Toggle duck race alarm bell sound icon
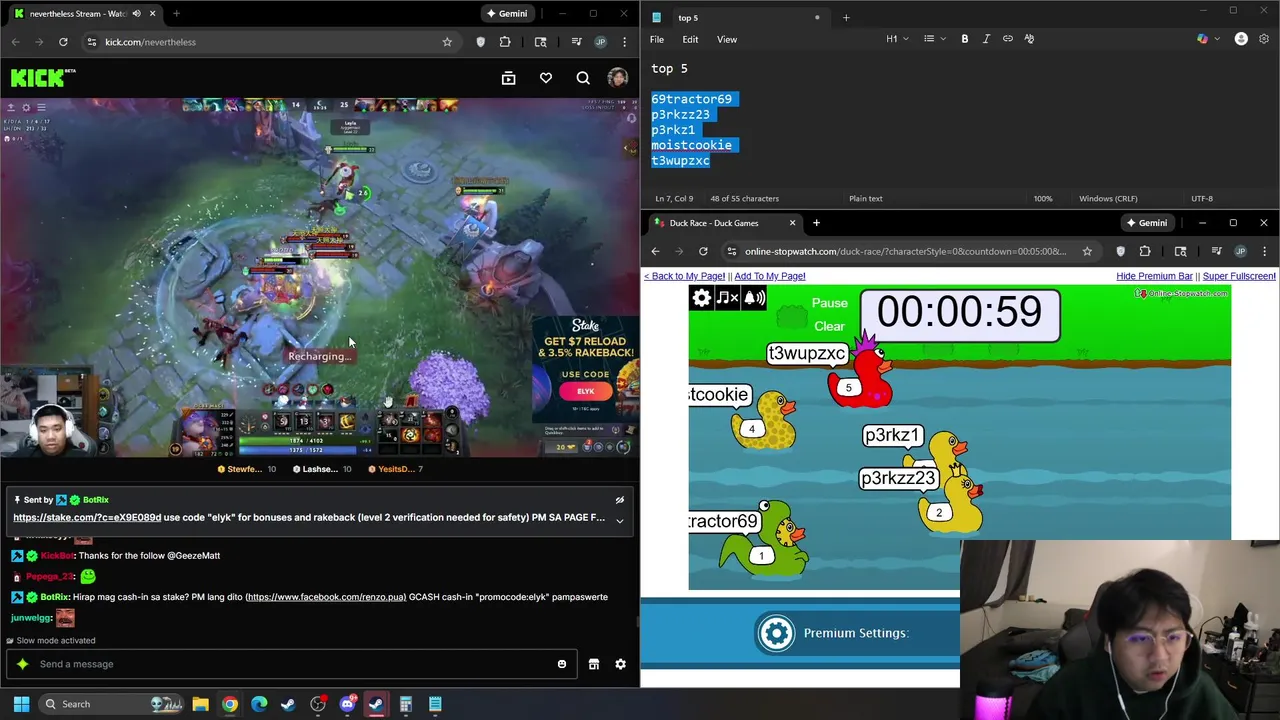 click(754, 298)
